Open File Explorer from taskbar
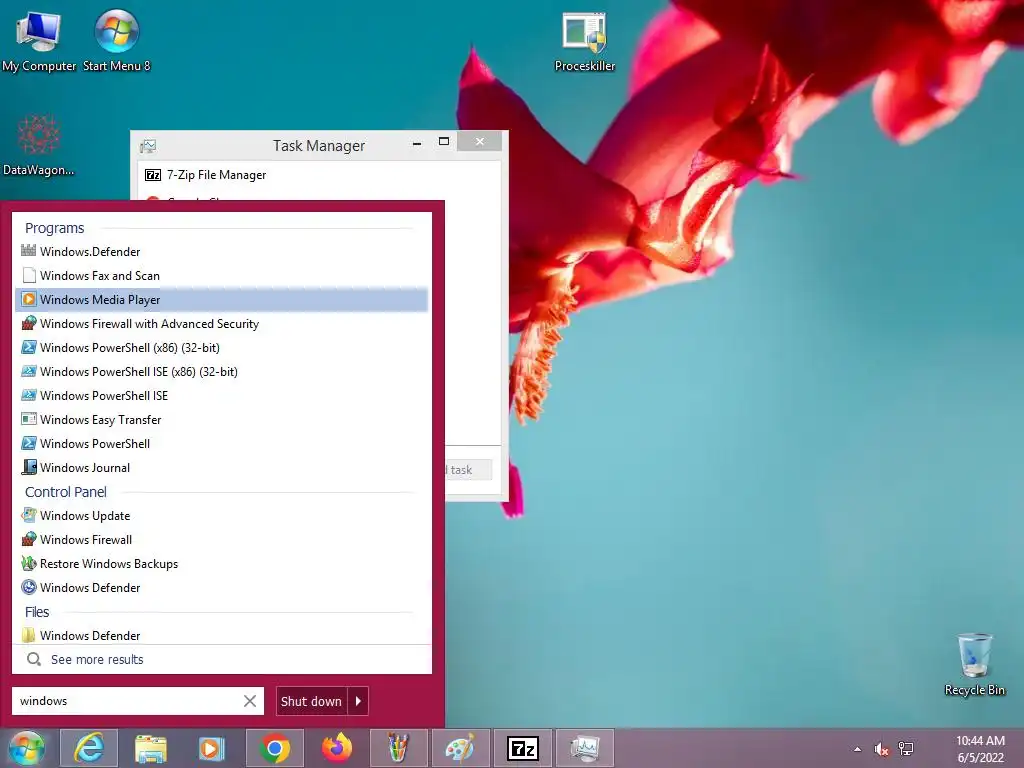The height and width of the screenshot is (768, 1024). click(151, 748)
